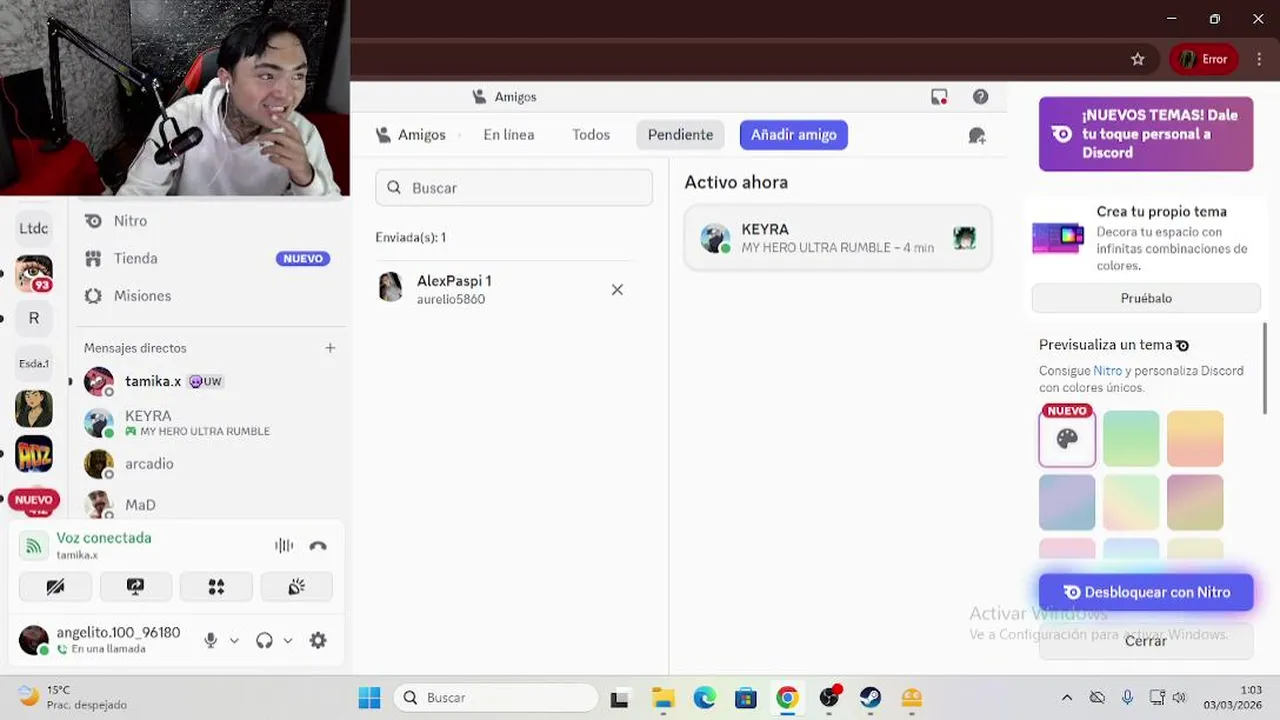Select the orange gradient theme swatch
The image size is (1280, 720).
[1195, 439]
